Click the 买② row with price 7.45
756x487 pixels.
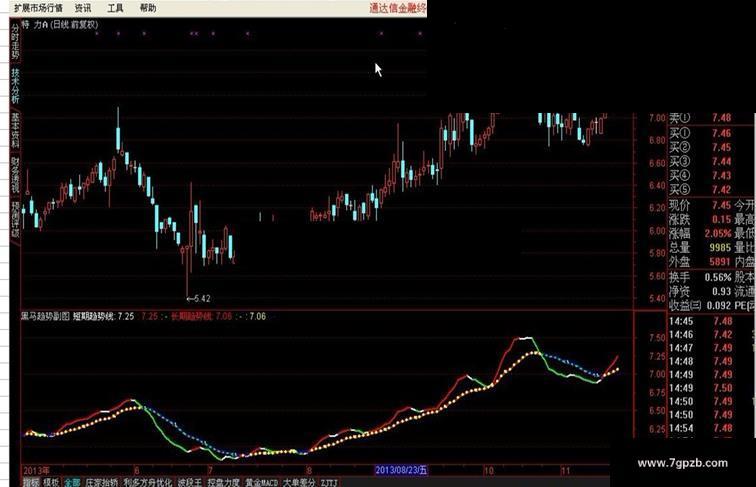pyautogui.click(x=700, y=147)
